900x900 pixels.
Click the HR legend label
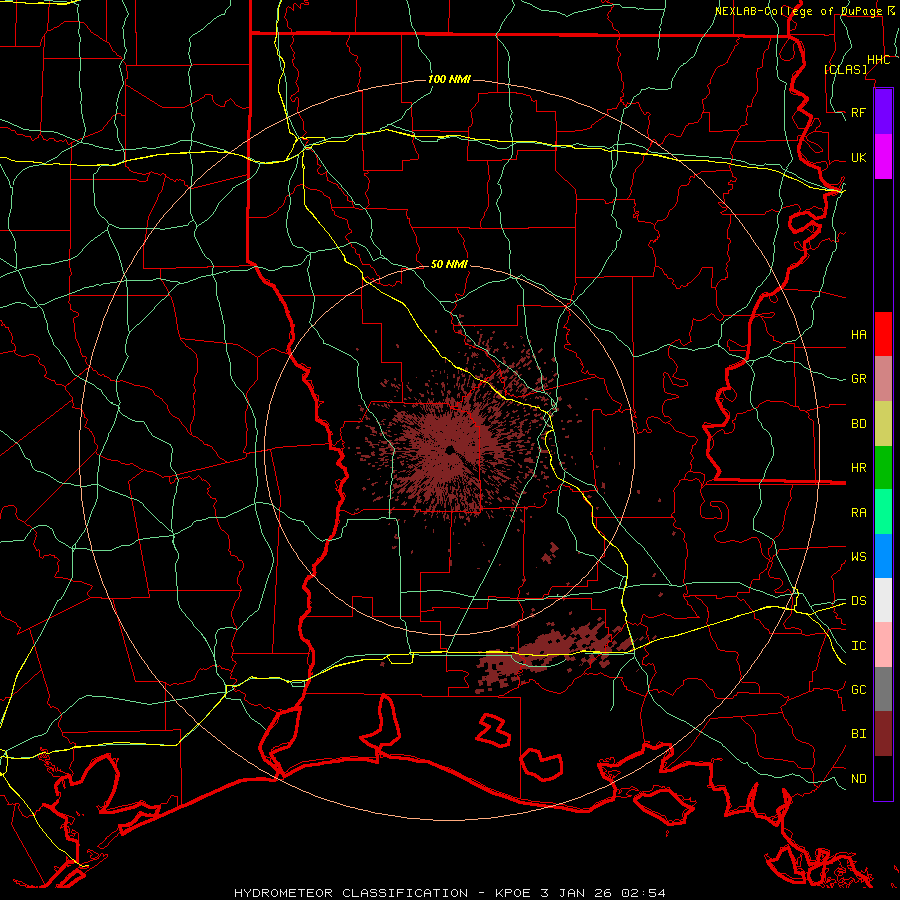click(x=859, y=468)
